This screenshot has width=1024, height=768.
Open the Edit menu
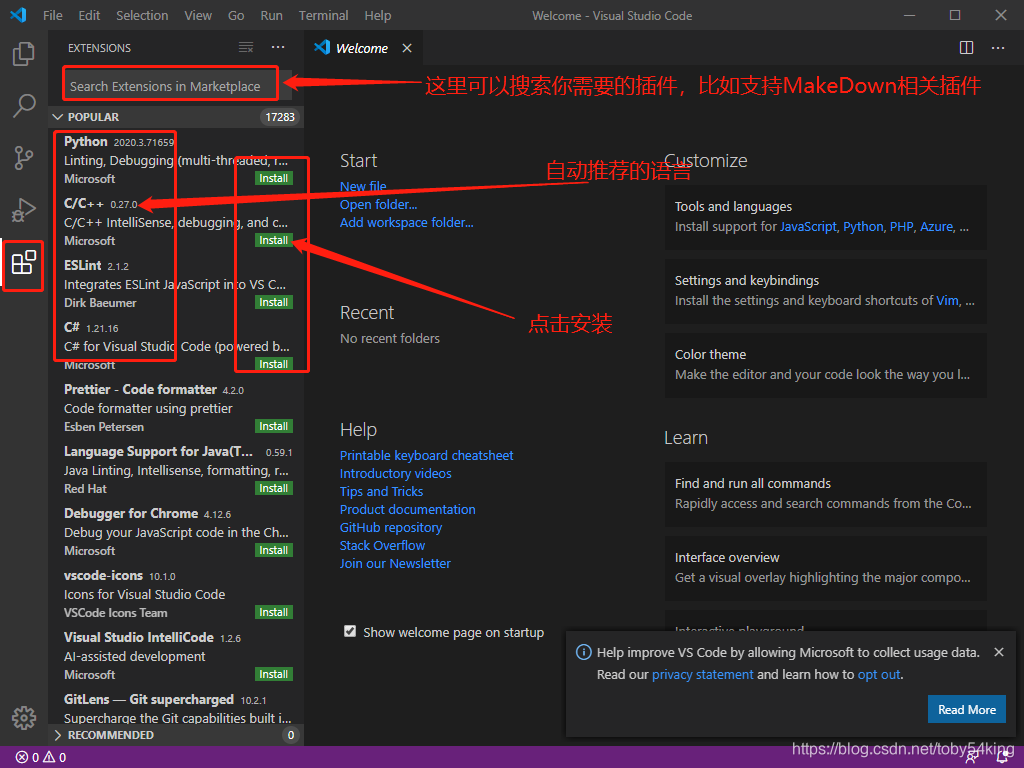pos(89,15)
